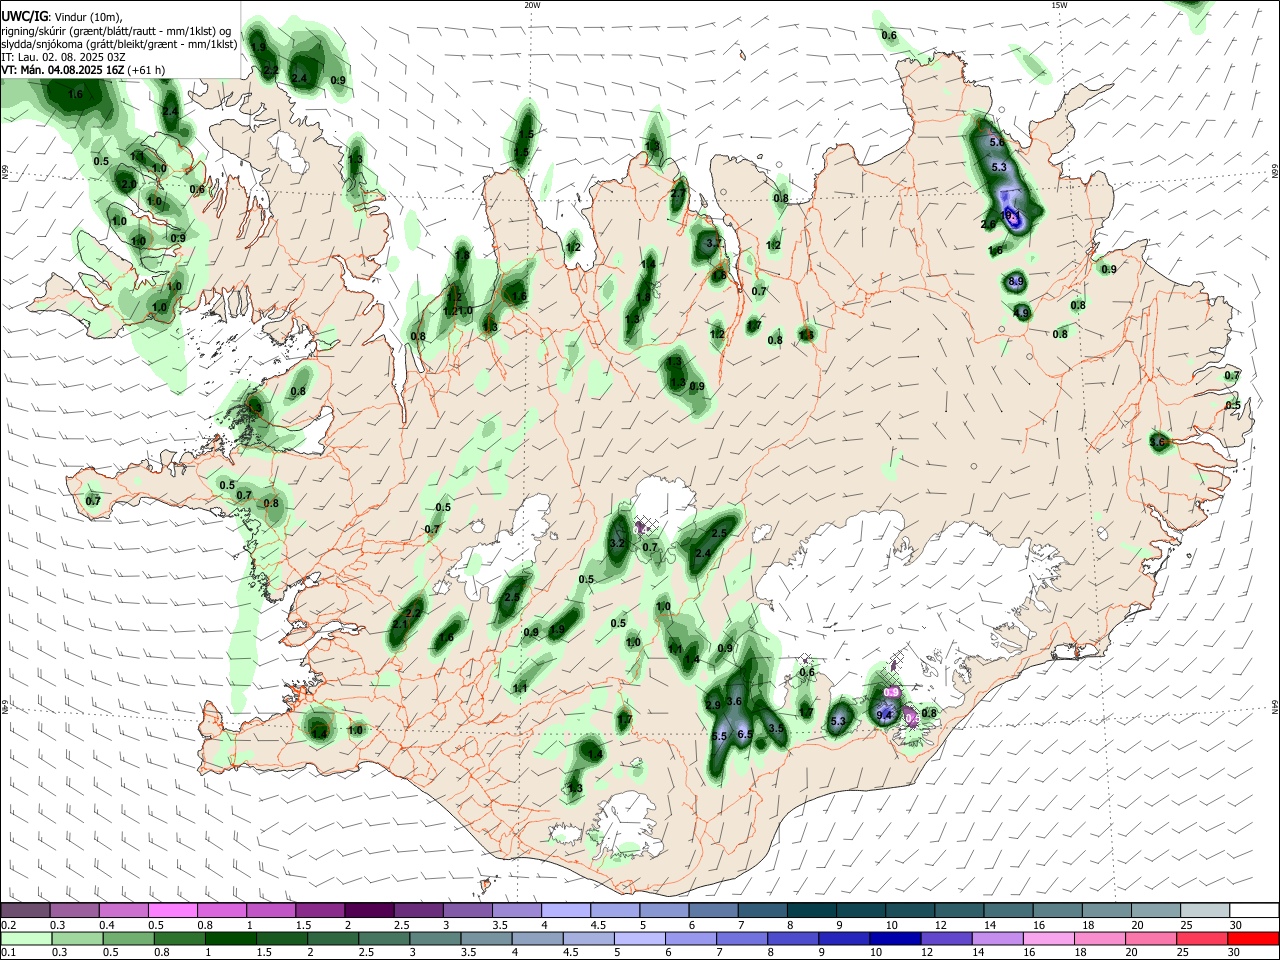
Task: Select the pale grey snow swatch starting at 25
Action: (1204, 910)
